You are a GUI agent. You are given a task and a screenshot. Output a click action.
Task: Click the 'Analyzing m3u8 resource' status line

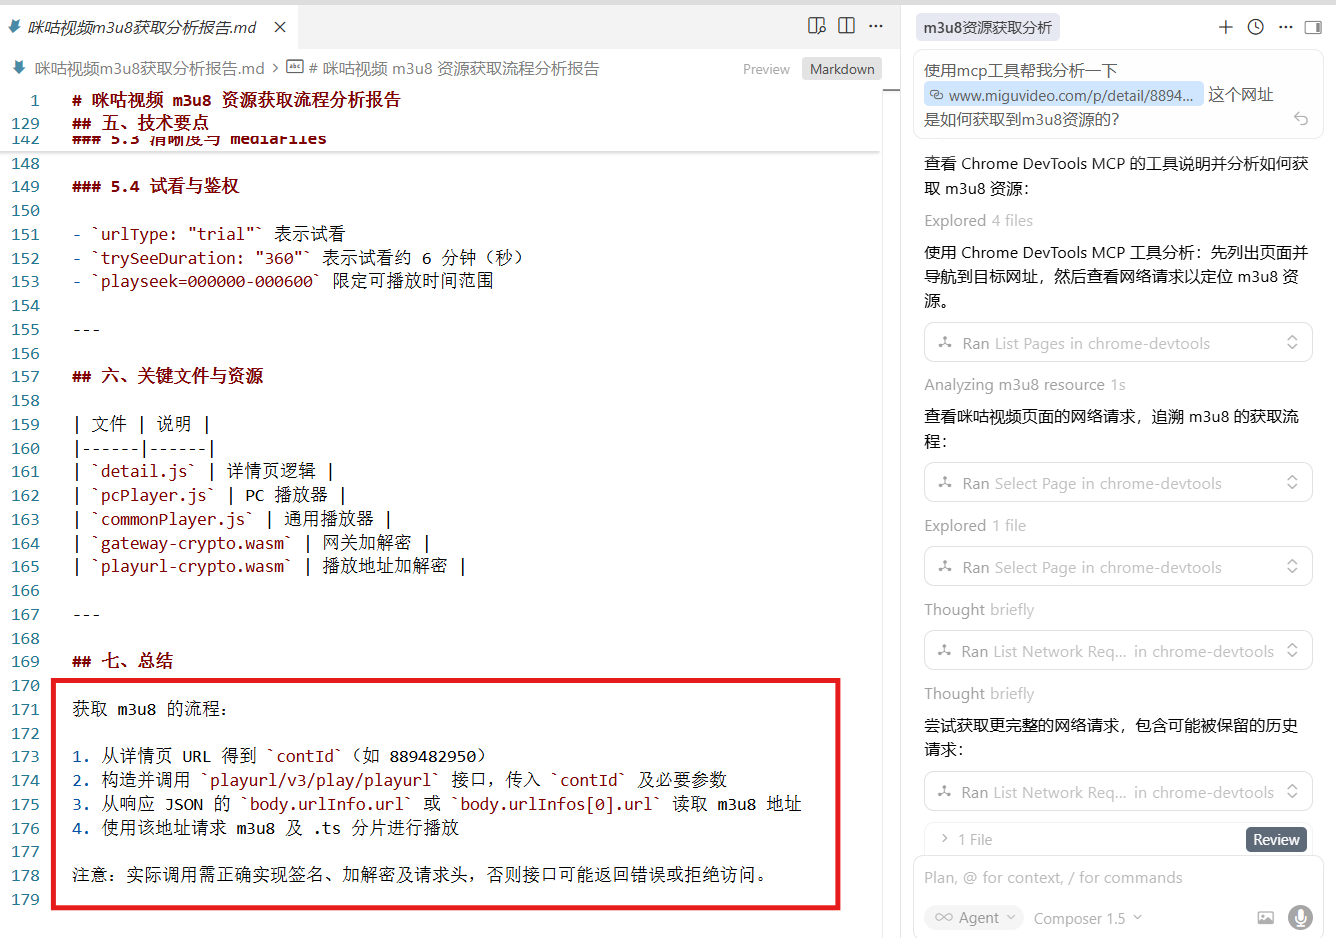coord(1024,385)
